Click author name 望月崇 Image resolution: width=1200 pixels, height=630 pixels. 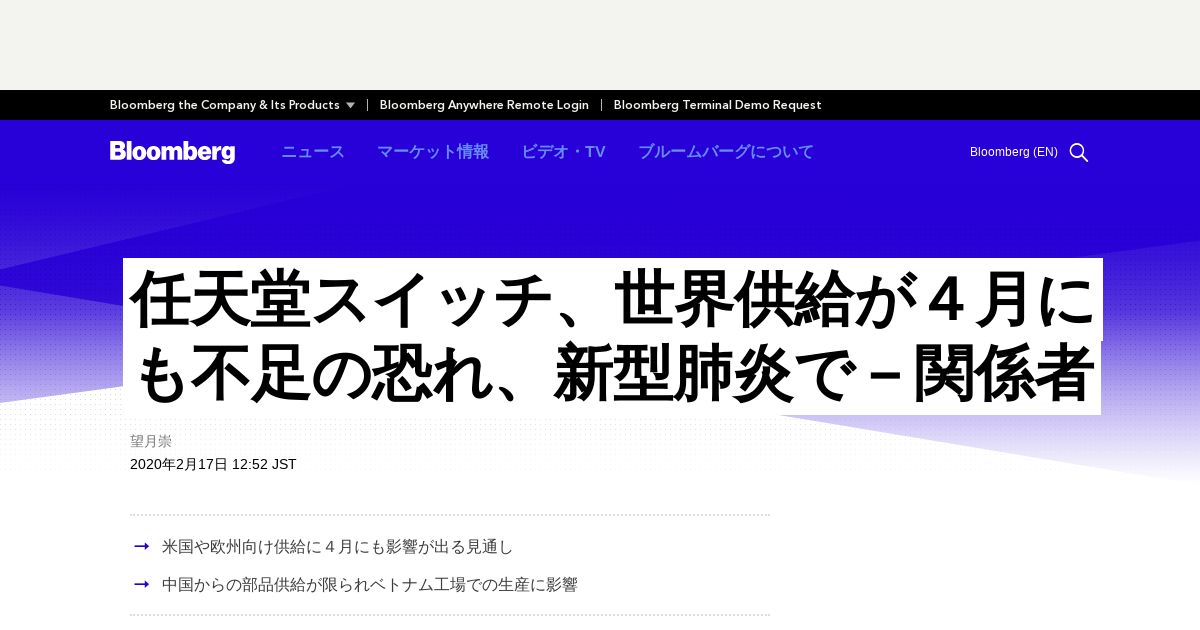click(x=151, y=441)
